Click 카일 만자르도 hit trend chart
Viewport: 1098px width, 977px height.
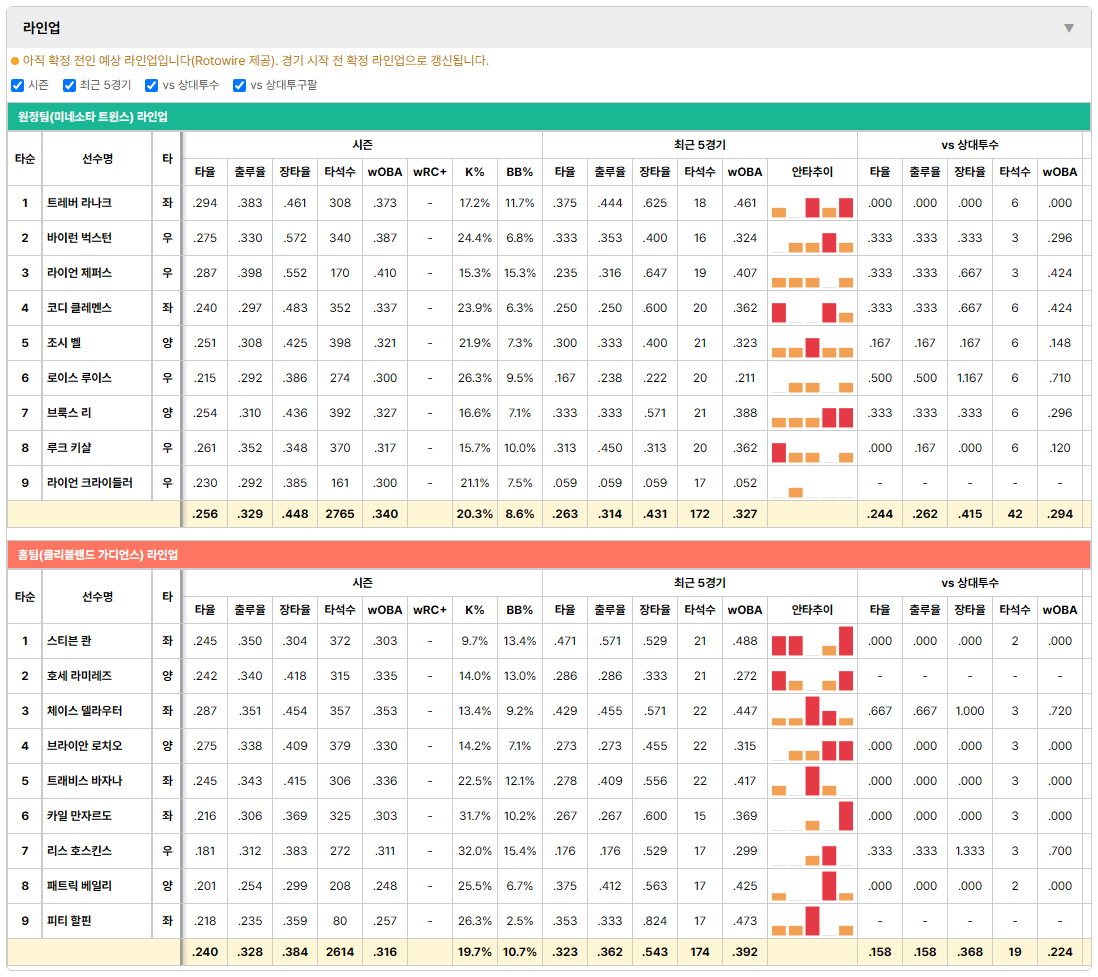tap(812, 816)
